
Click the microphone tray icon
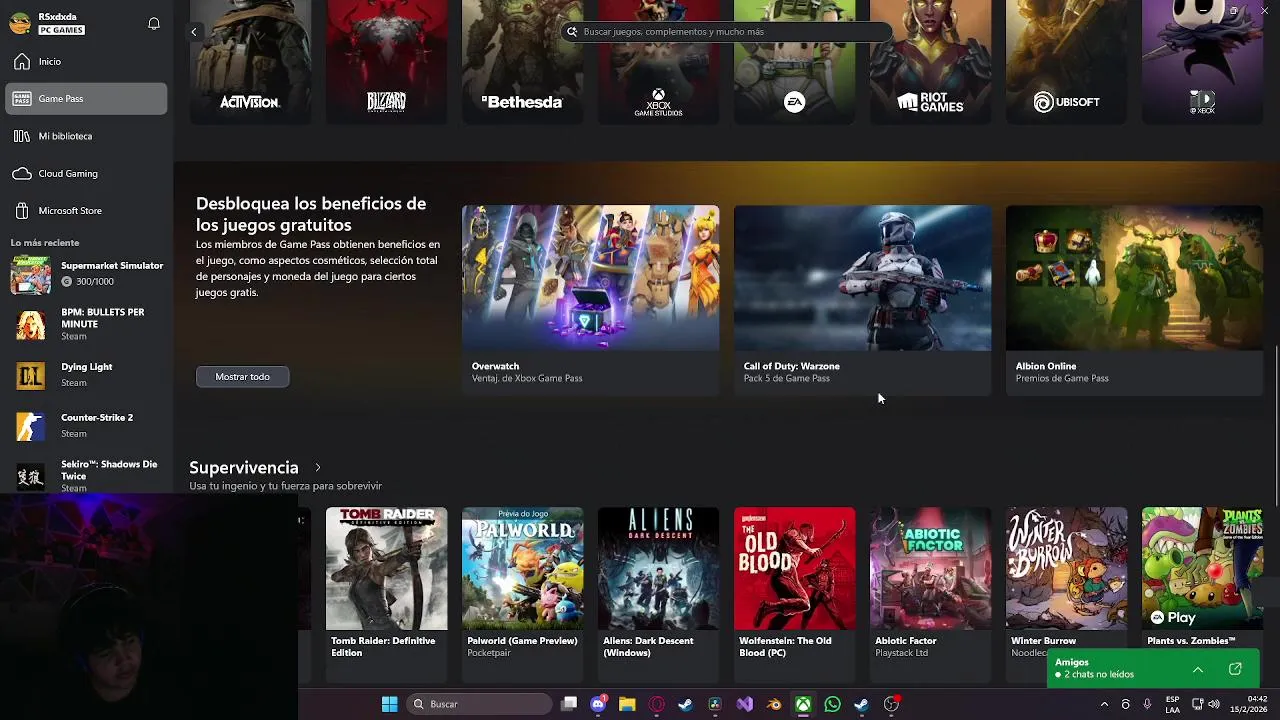[1147, 705]
